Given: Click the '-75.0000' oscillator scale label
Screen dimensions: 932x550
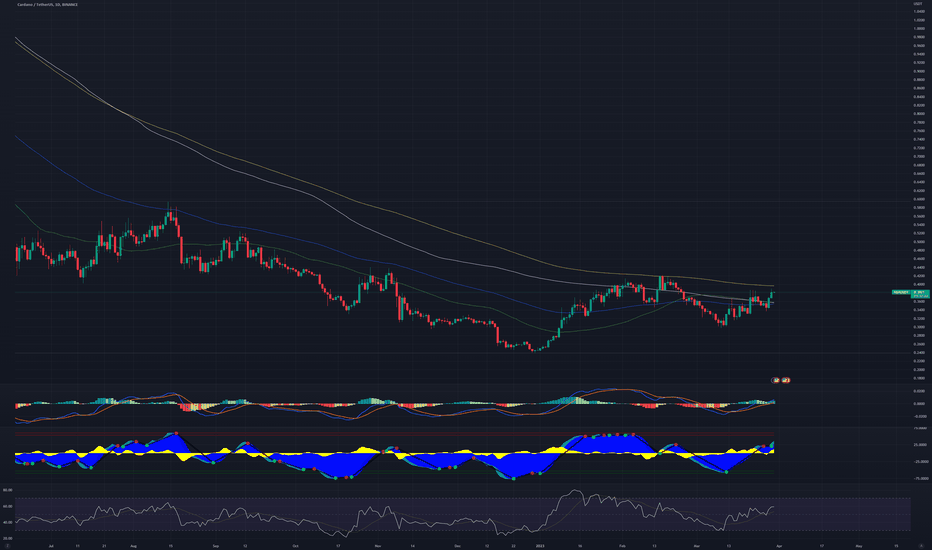Looking at the screenshot, I should click(x=920, y=478).
